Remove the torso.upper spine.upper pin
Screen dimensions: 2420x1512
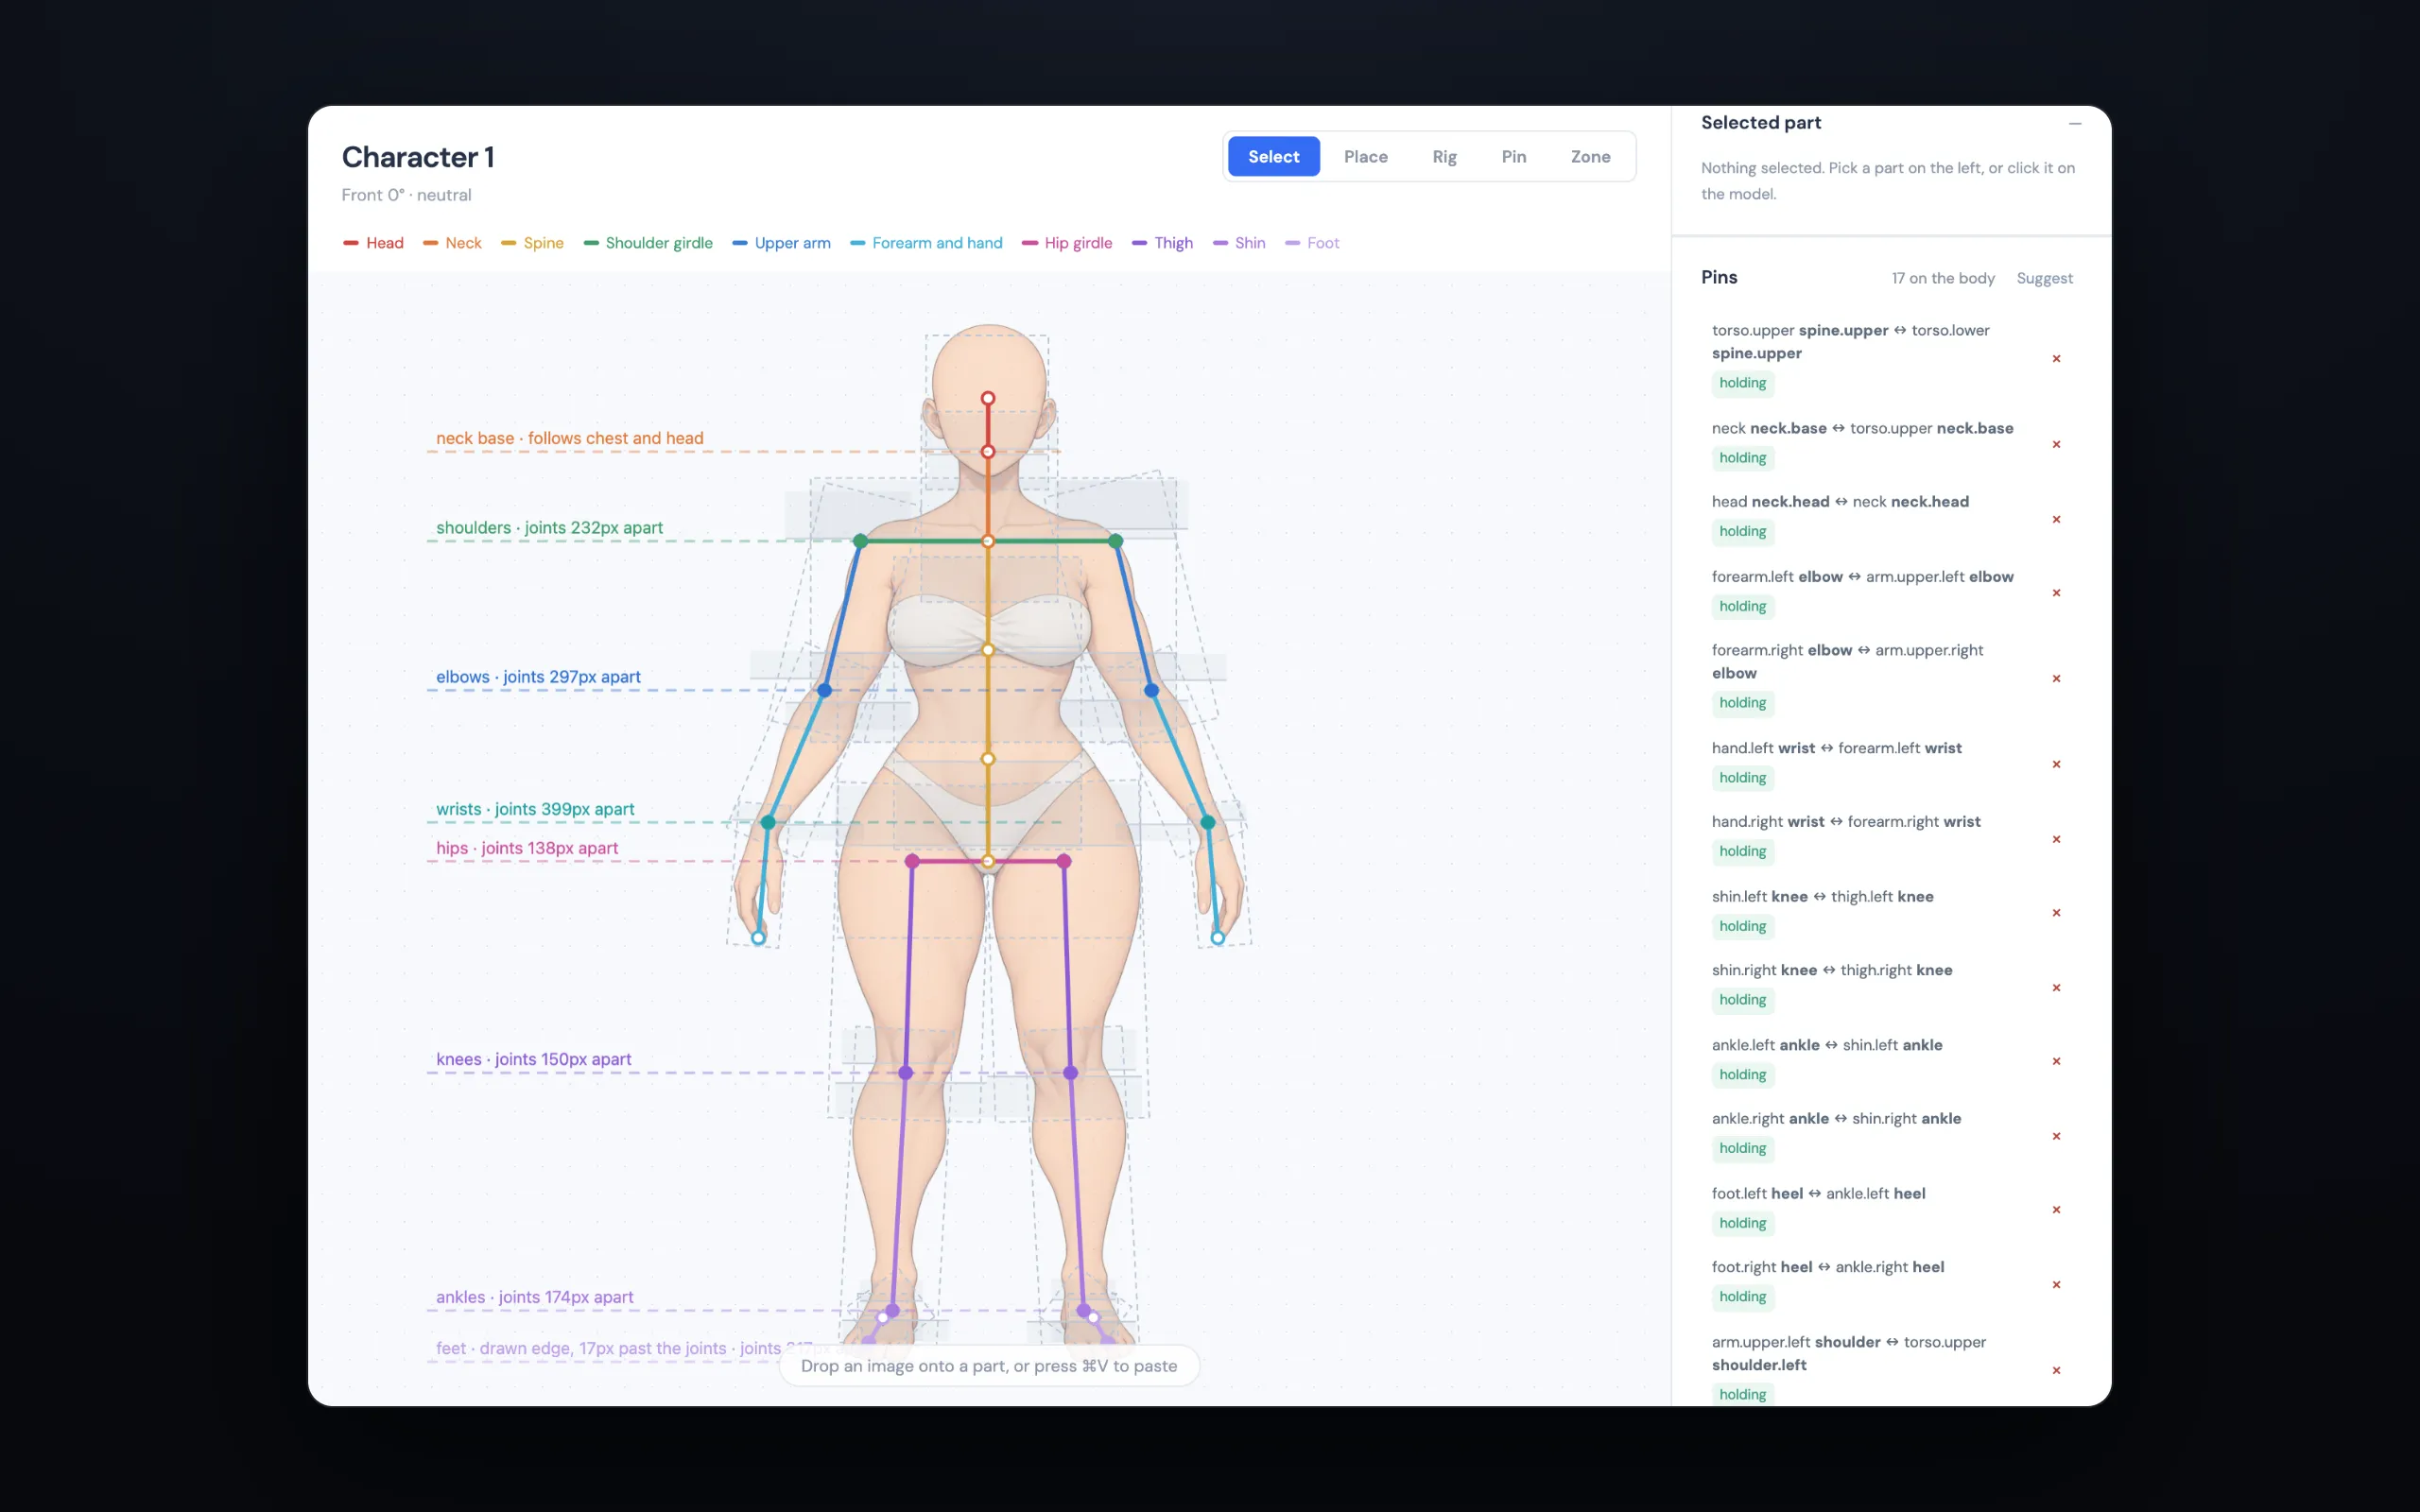[x=2056, y=358]
